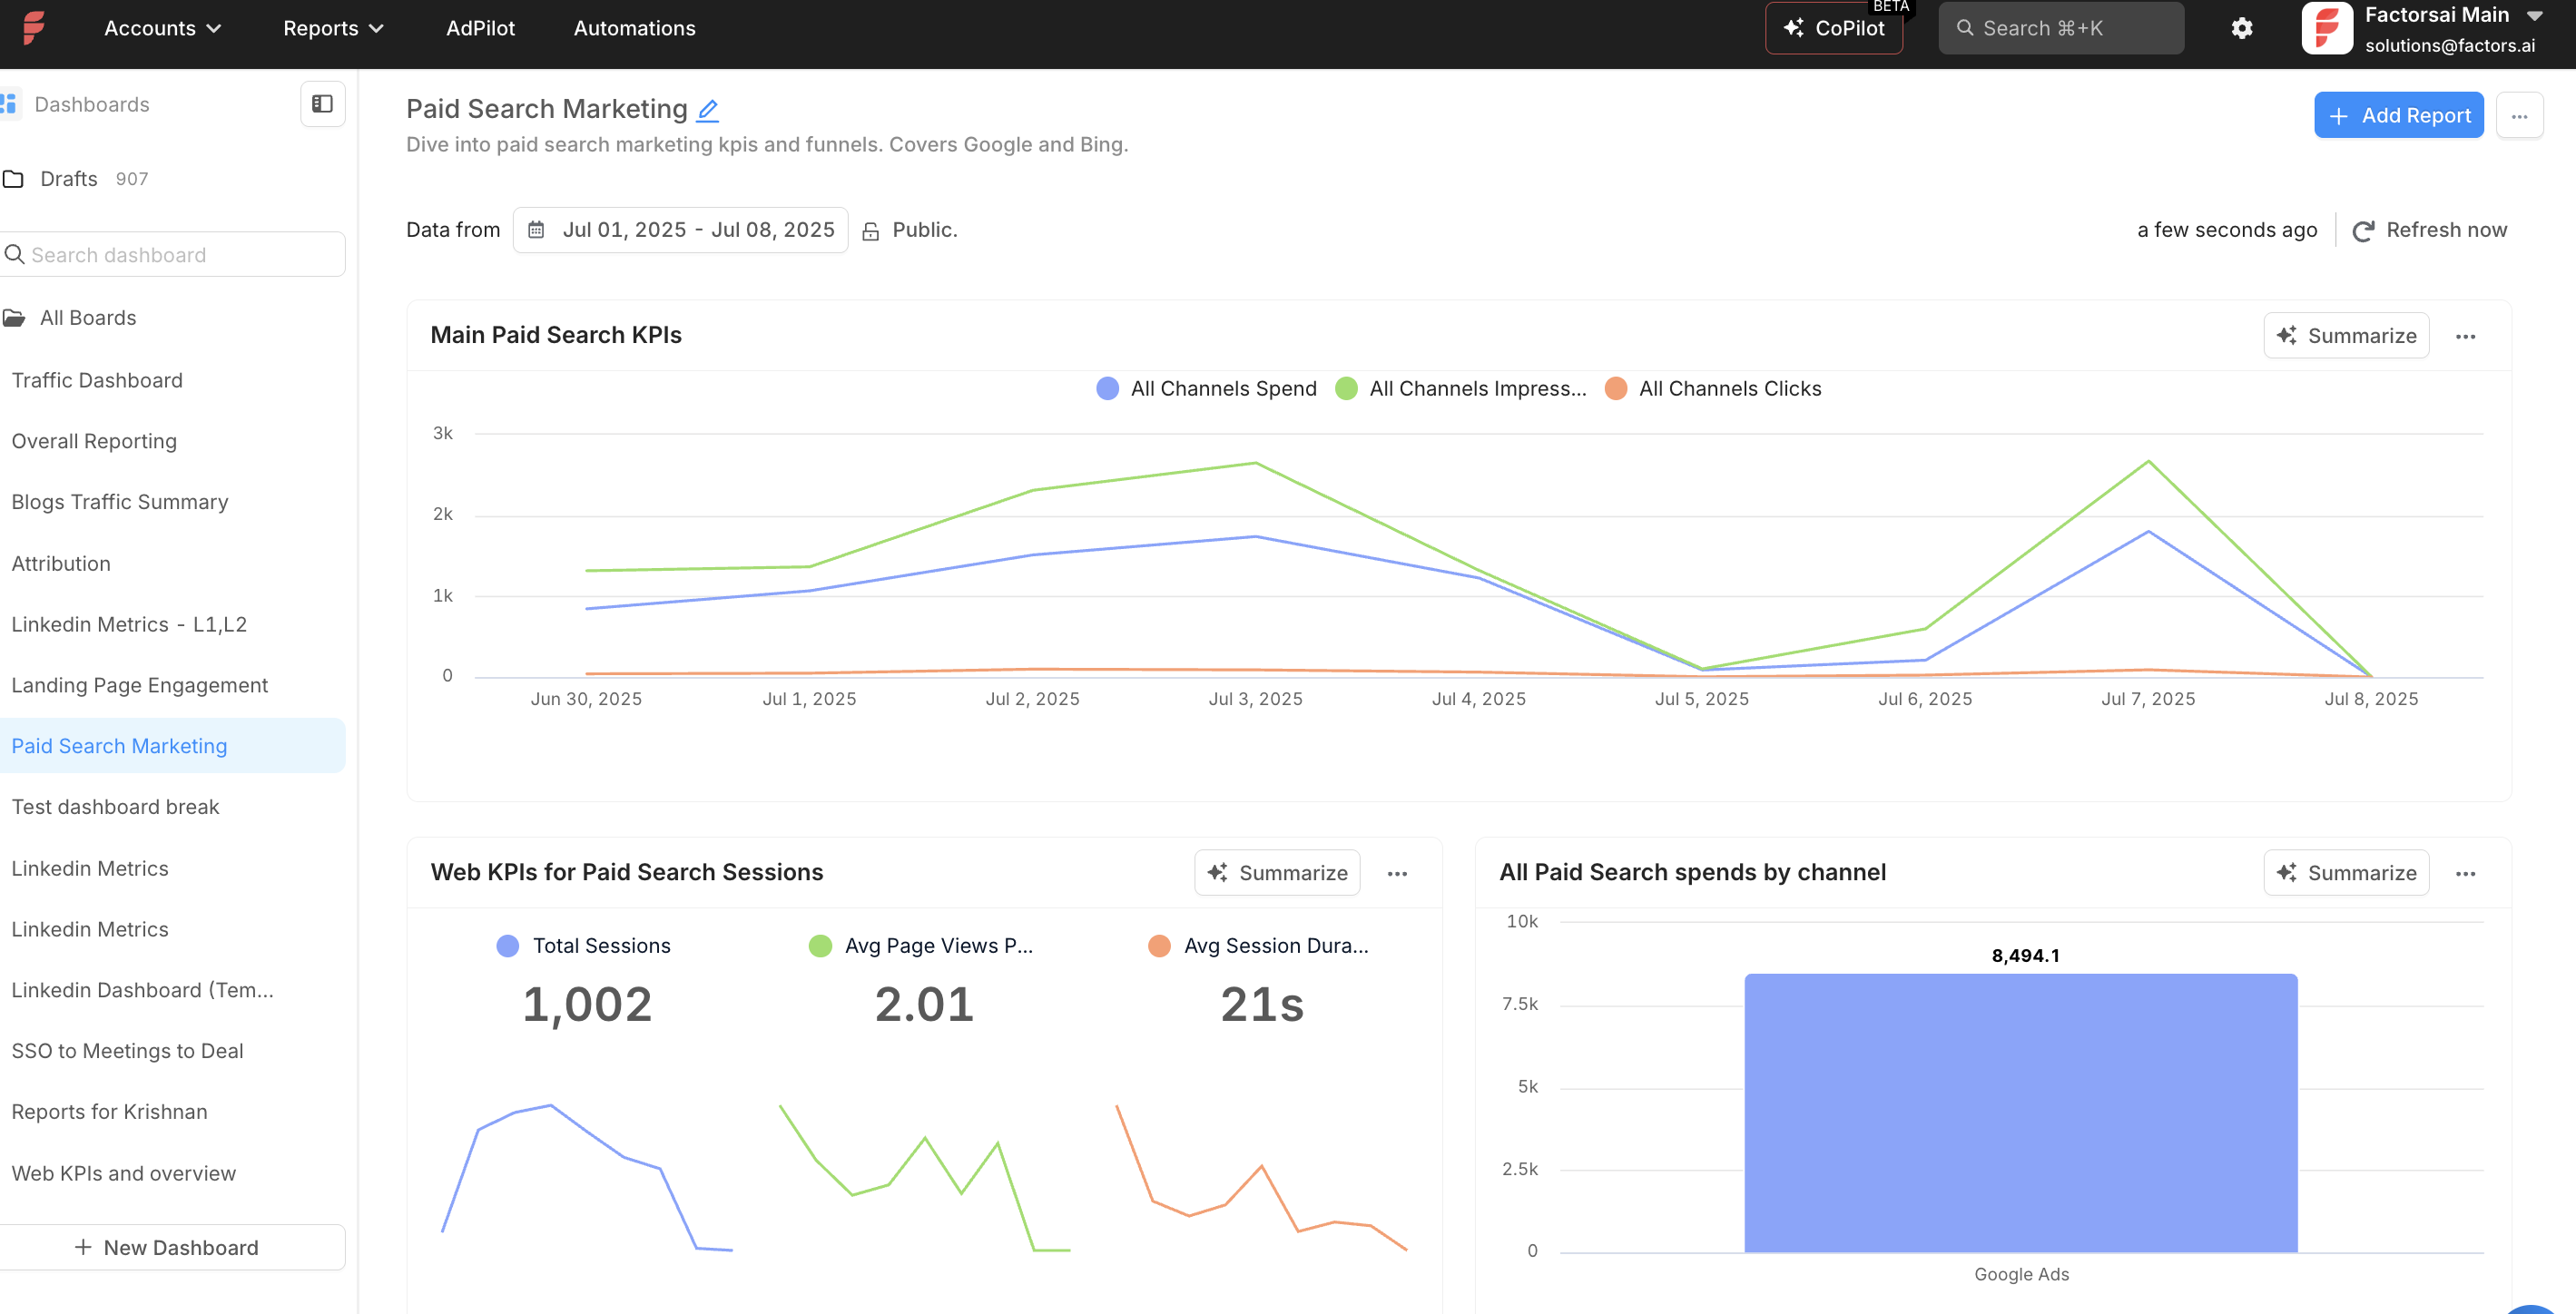2576x1314 pixels.
Task: Click inside the Search dashboard field
Action: [x=170, y=254]
